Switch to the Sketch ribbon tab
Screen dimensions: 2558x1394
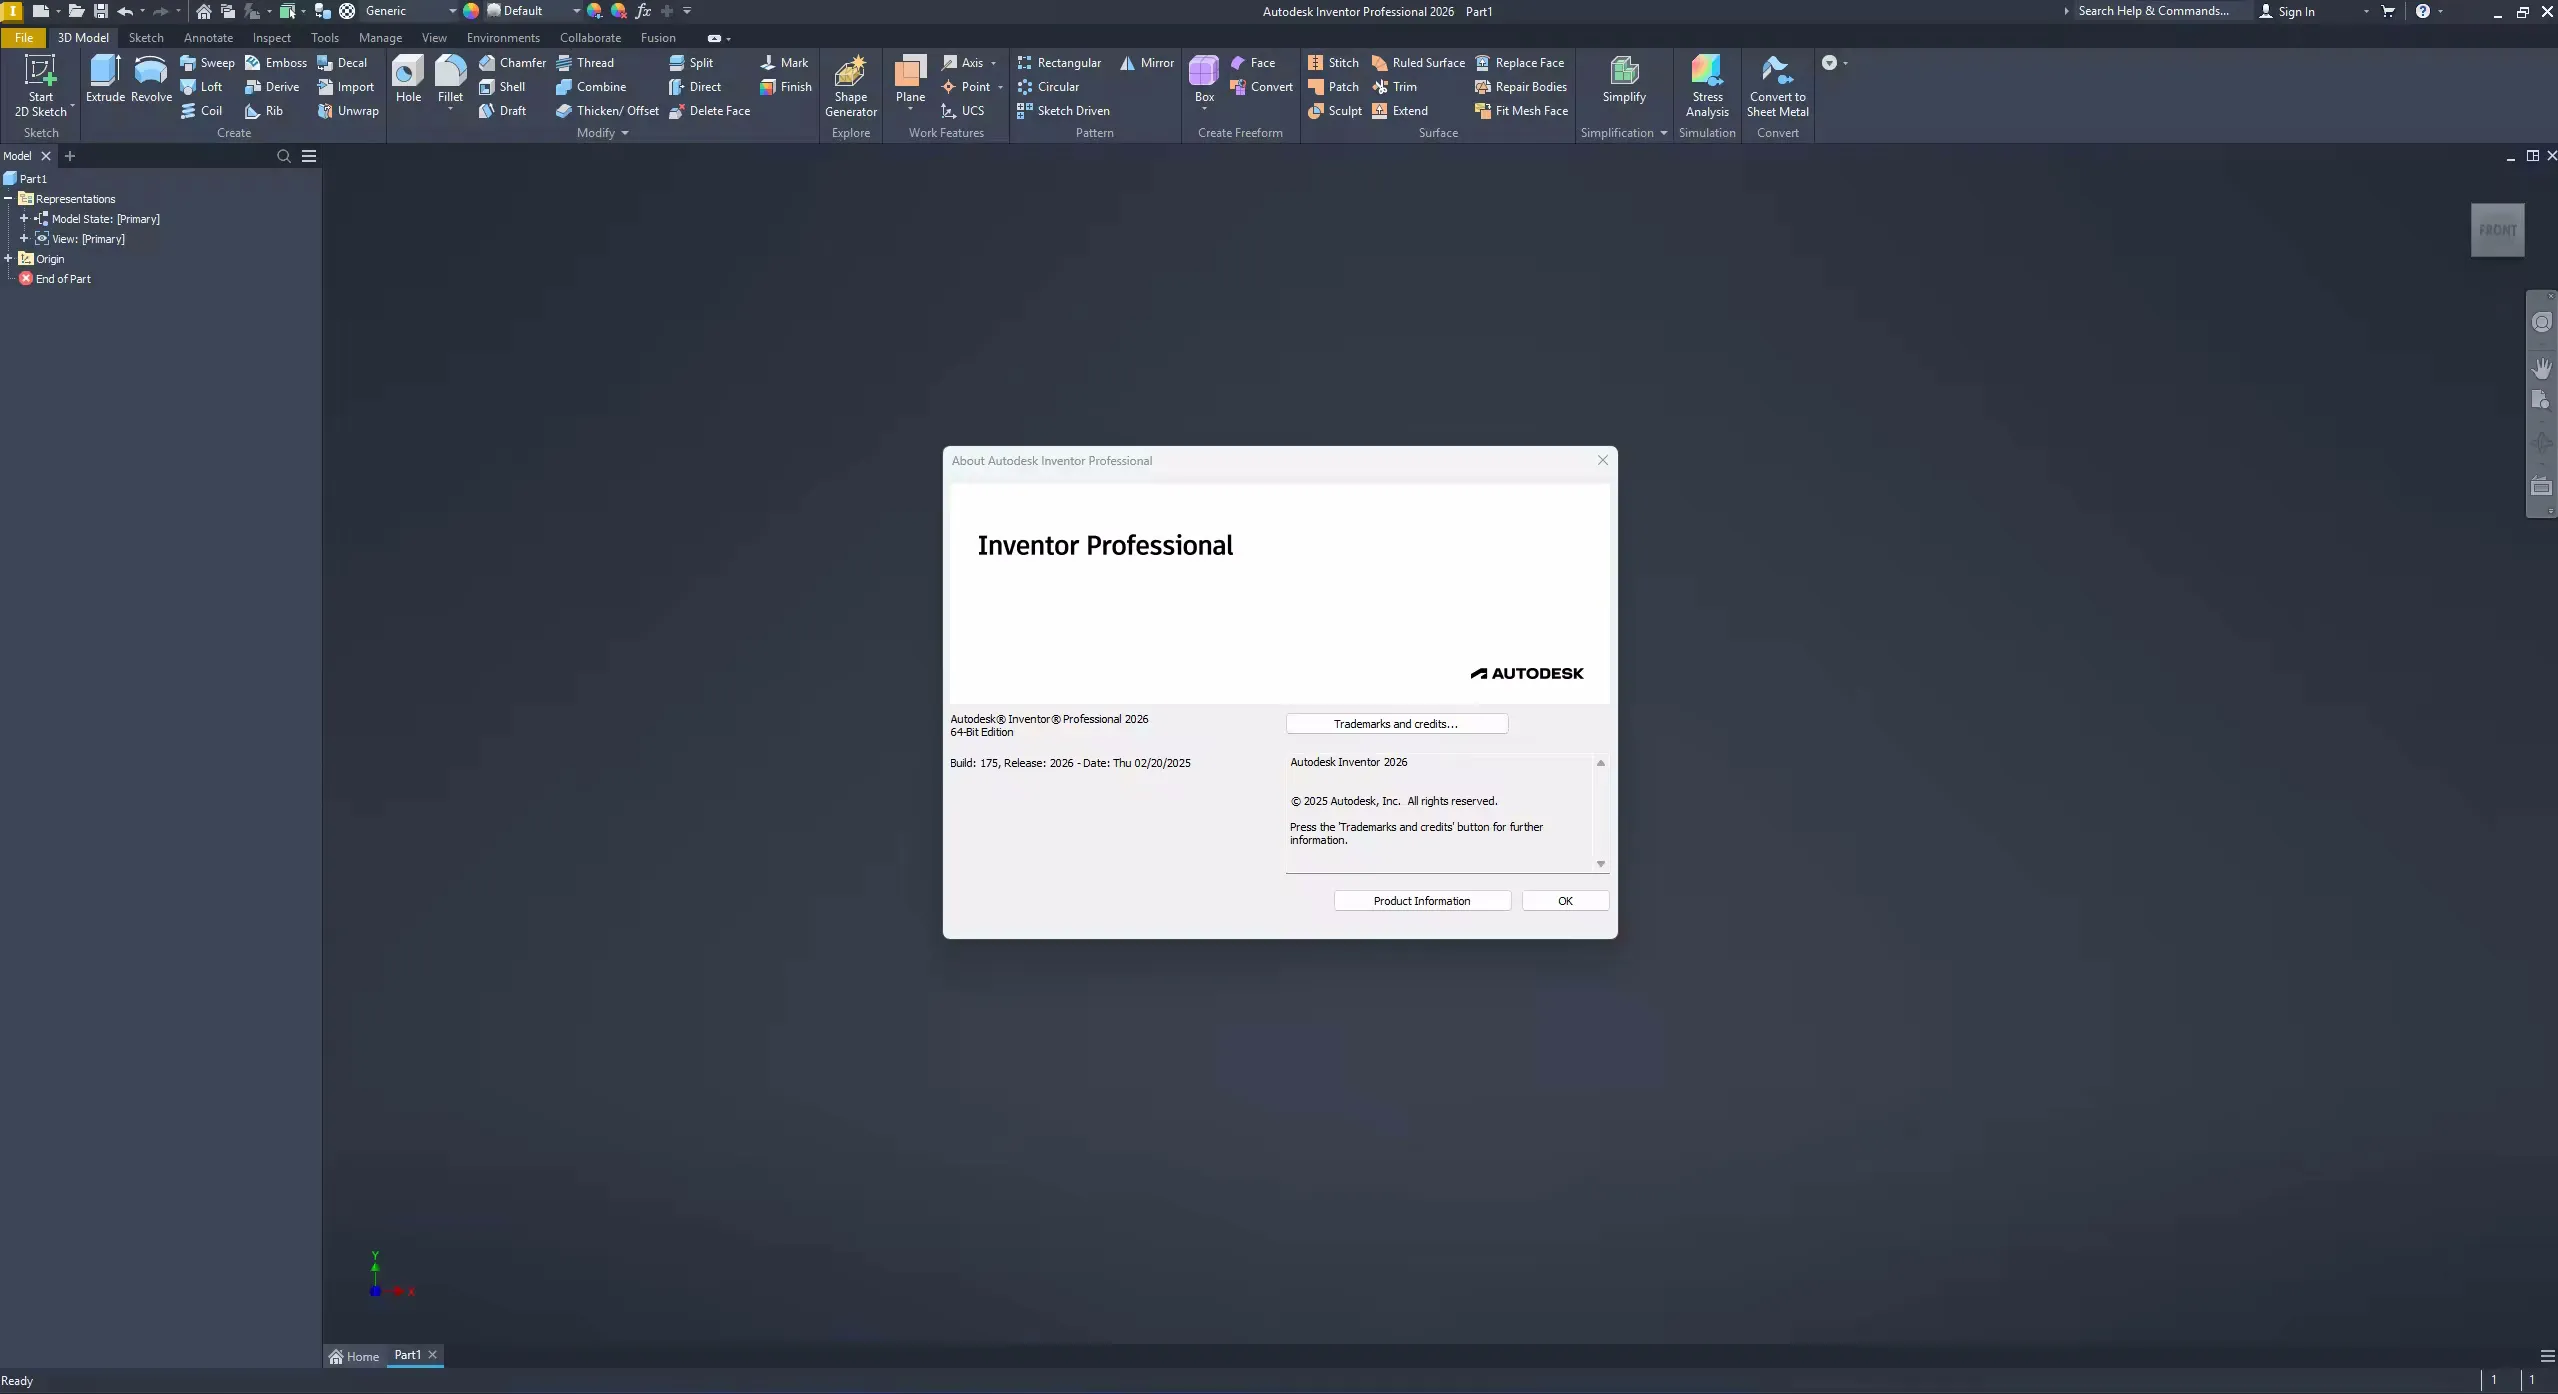(x=145, y=37)
